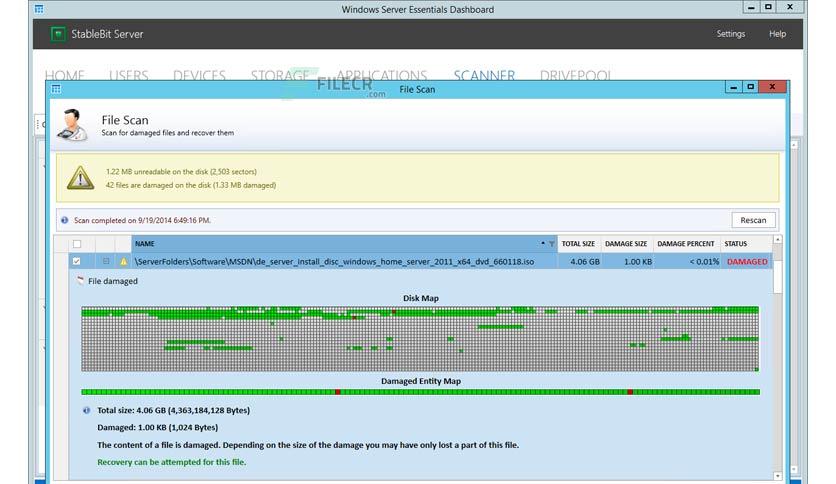This screenshot has height=484, width=836.
Task: Toggle the select-all checkbox in table header
Action: click(x=77, y=244)
